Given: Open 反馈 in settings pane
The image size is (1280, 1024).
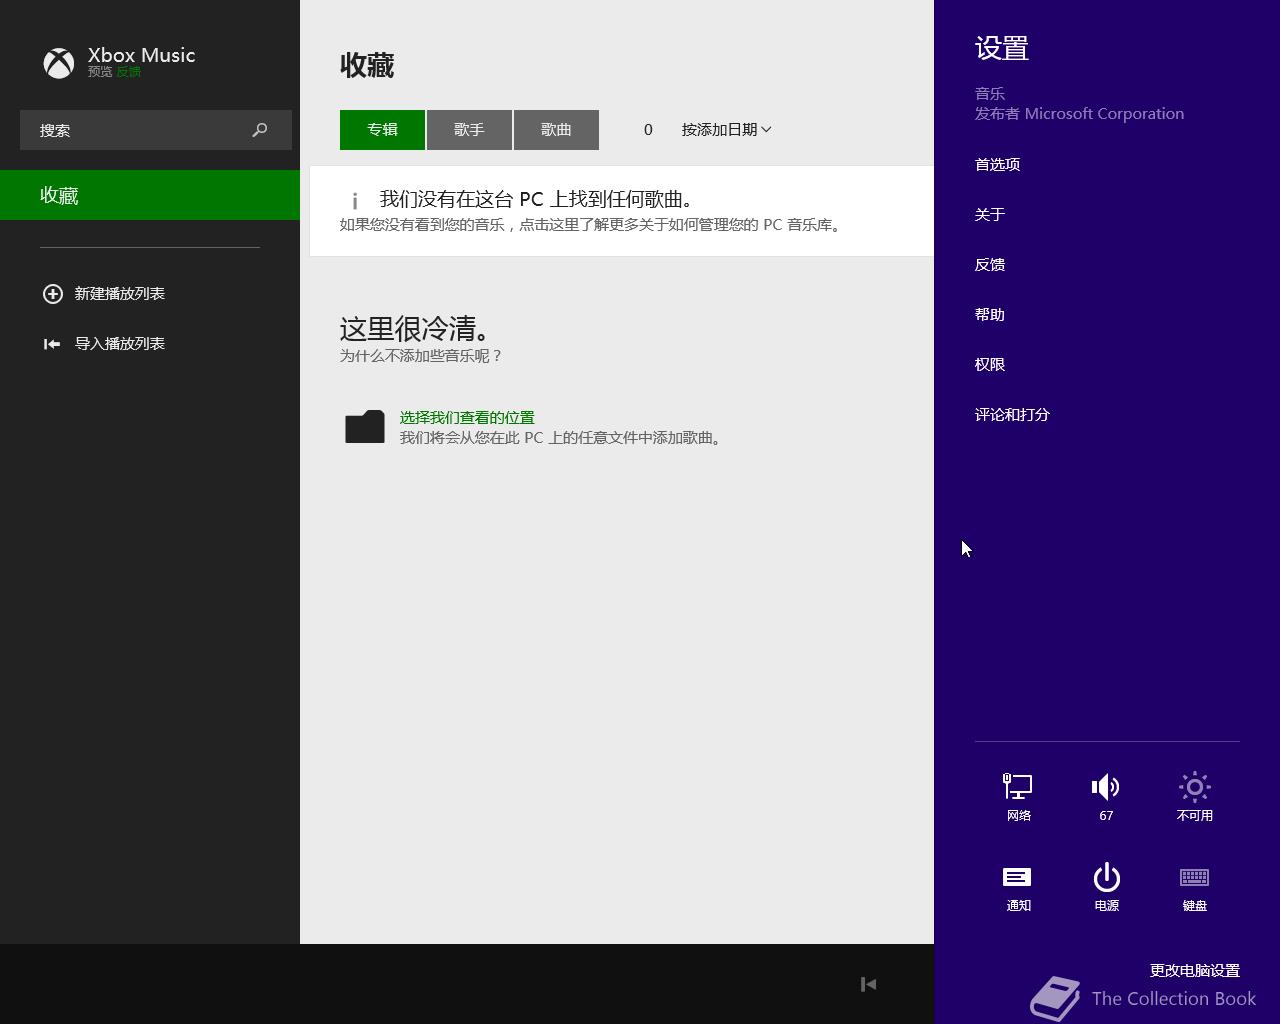Looking at the screenshot, I should pyautogui.click(x=990, y=264).
